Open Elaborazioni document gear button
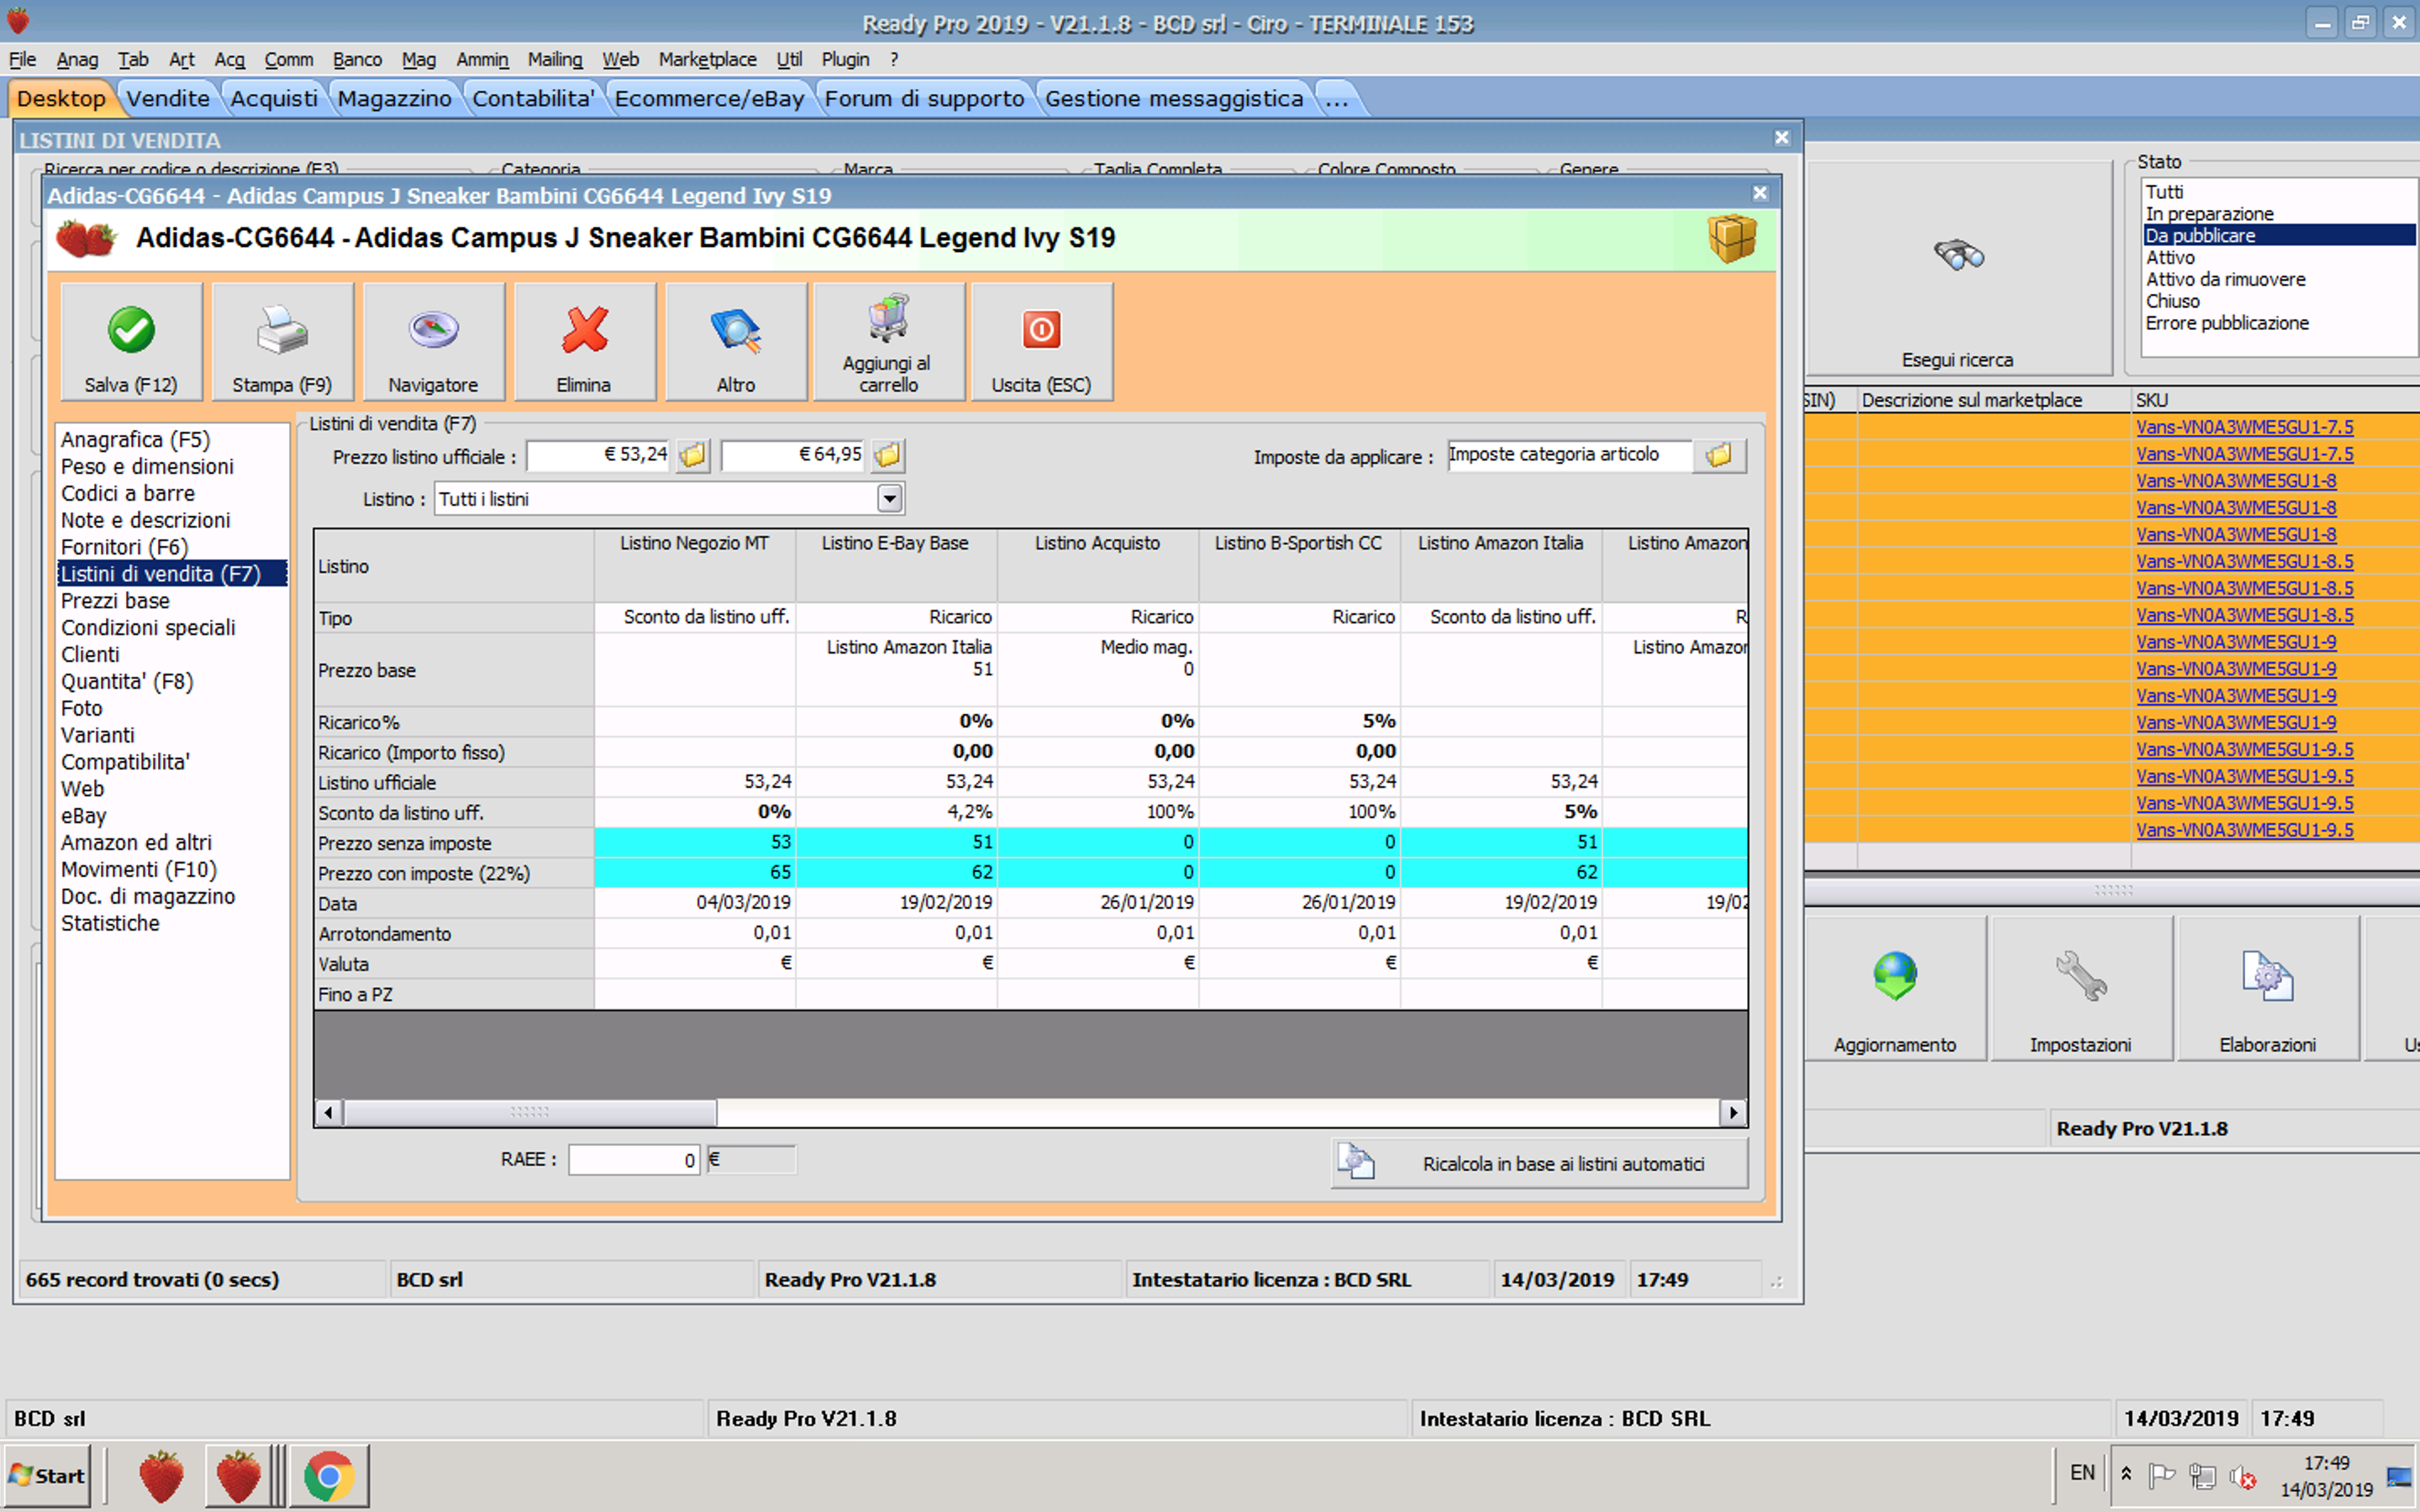2420x1512 pixels. point(2267,989)
